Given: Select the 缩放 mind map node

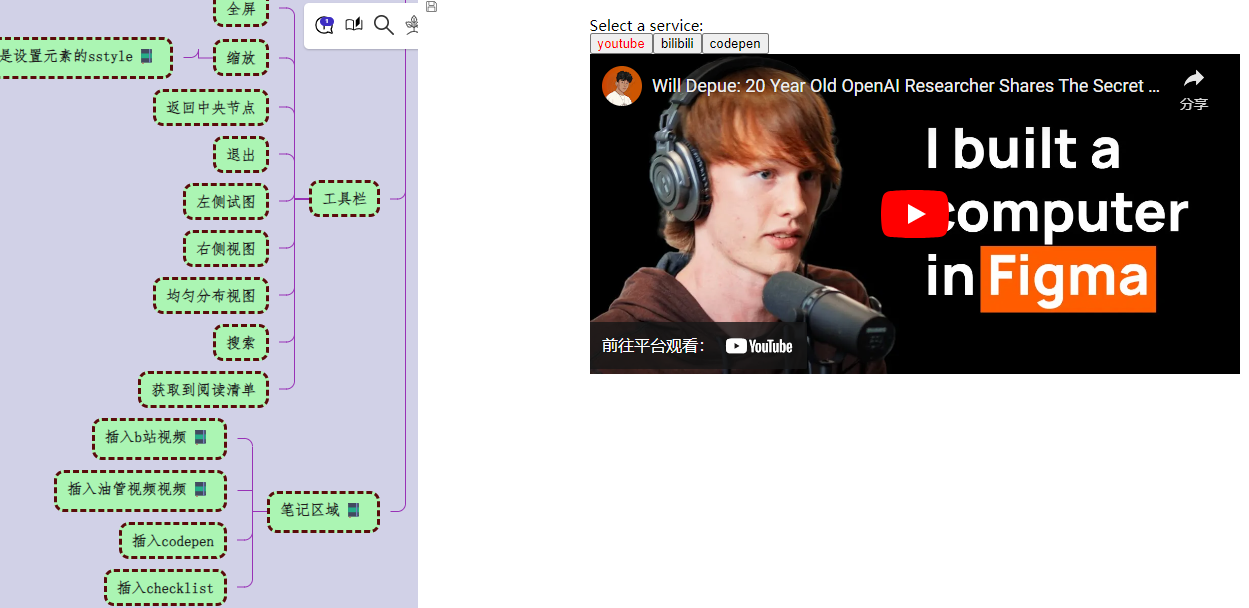Looking at the screenshot, I should (x=241, y=57).
